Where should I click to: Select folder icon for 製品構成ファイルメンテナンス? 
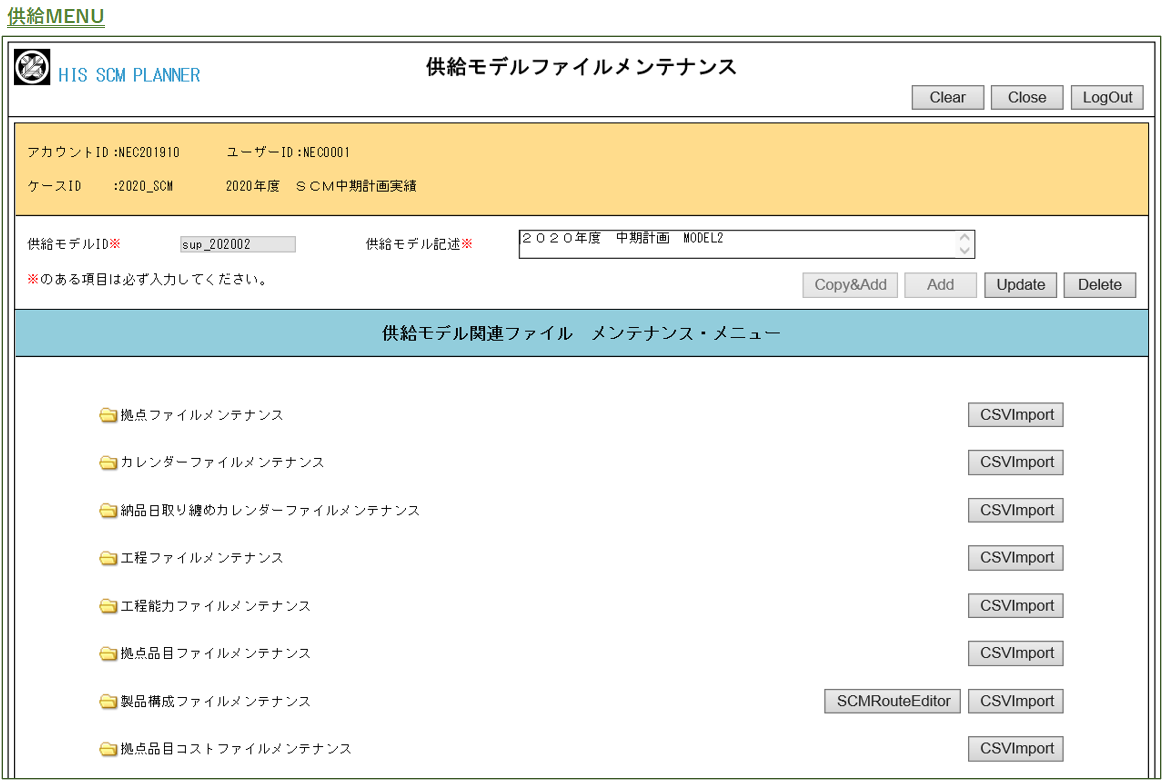(108, 702)
